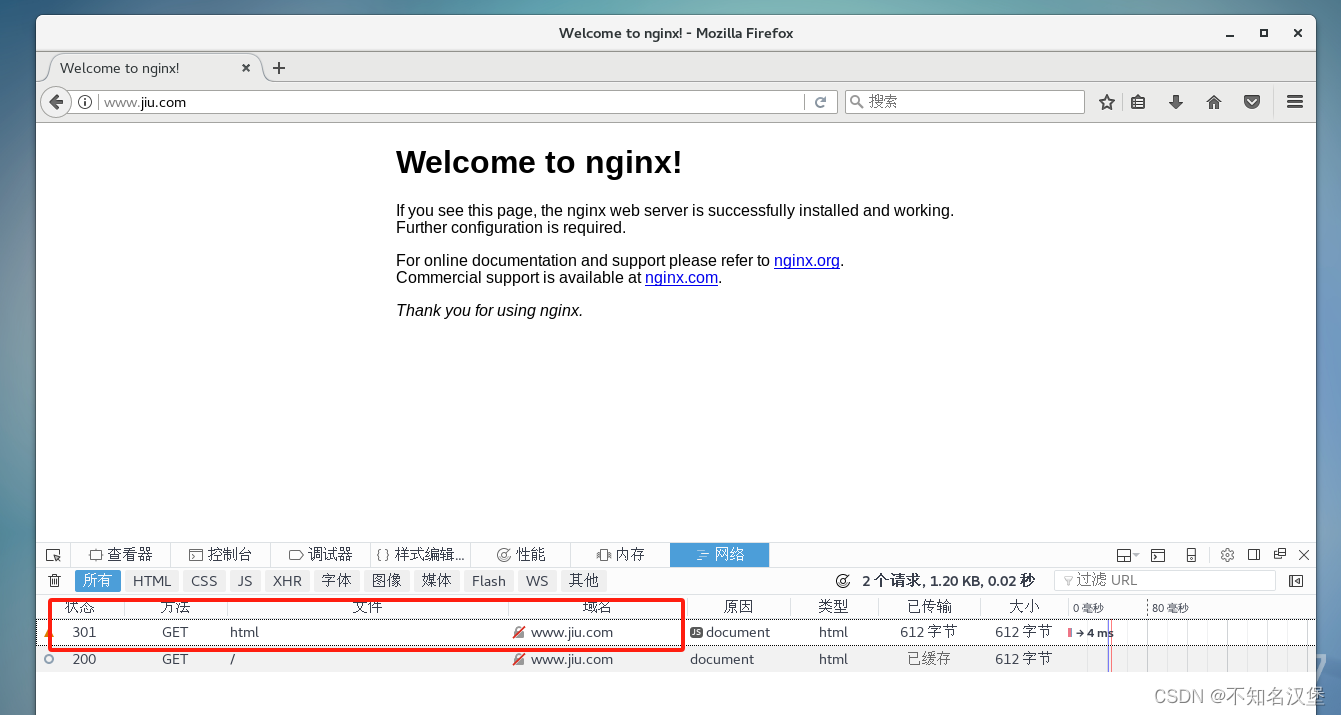Toggle the JS request filter
Image resolution: width=1341 pixels, height=715 pixels.
pyautogui.click(x=245, y=581)
